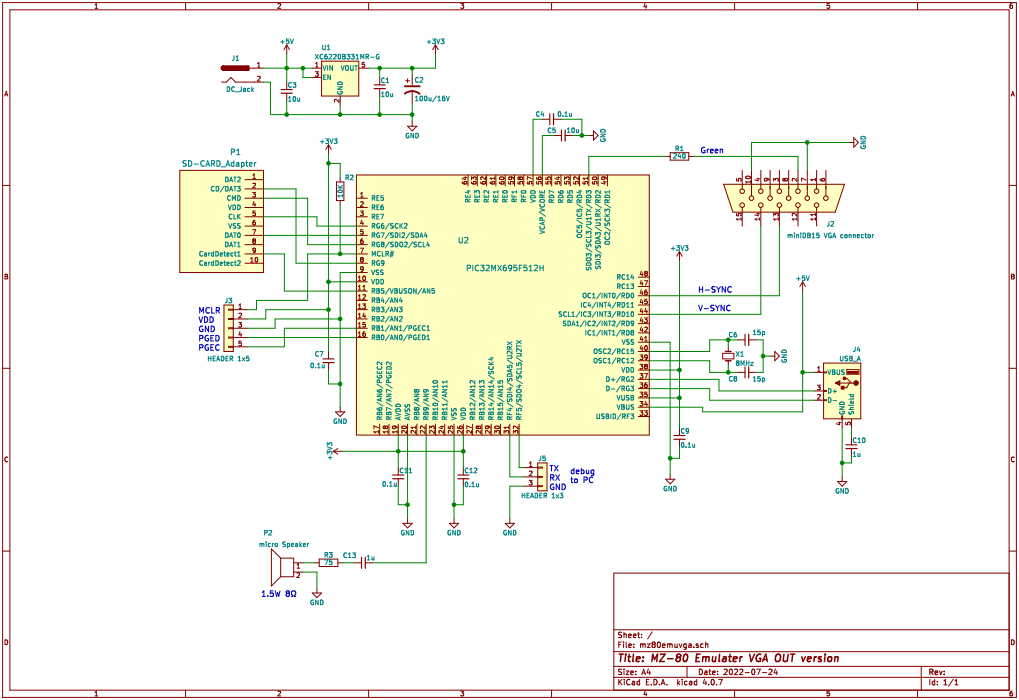This screenshot has width=1019, height=700.
Task: Click the 'miniDB15 VGA connector' label
Action: pos(831,235)
